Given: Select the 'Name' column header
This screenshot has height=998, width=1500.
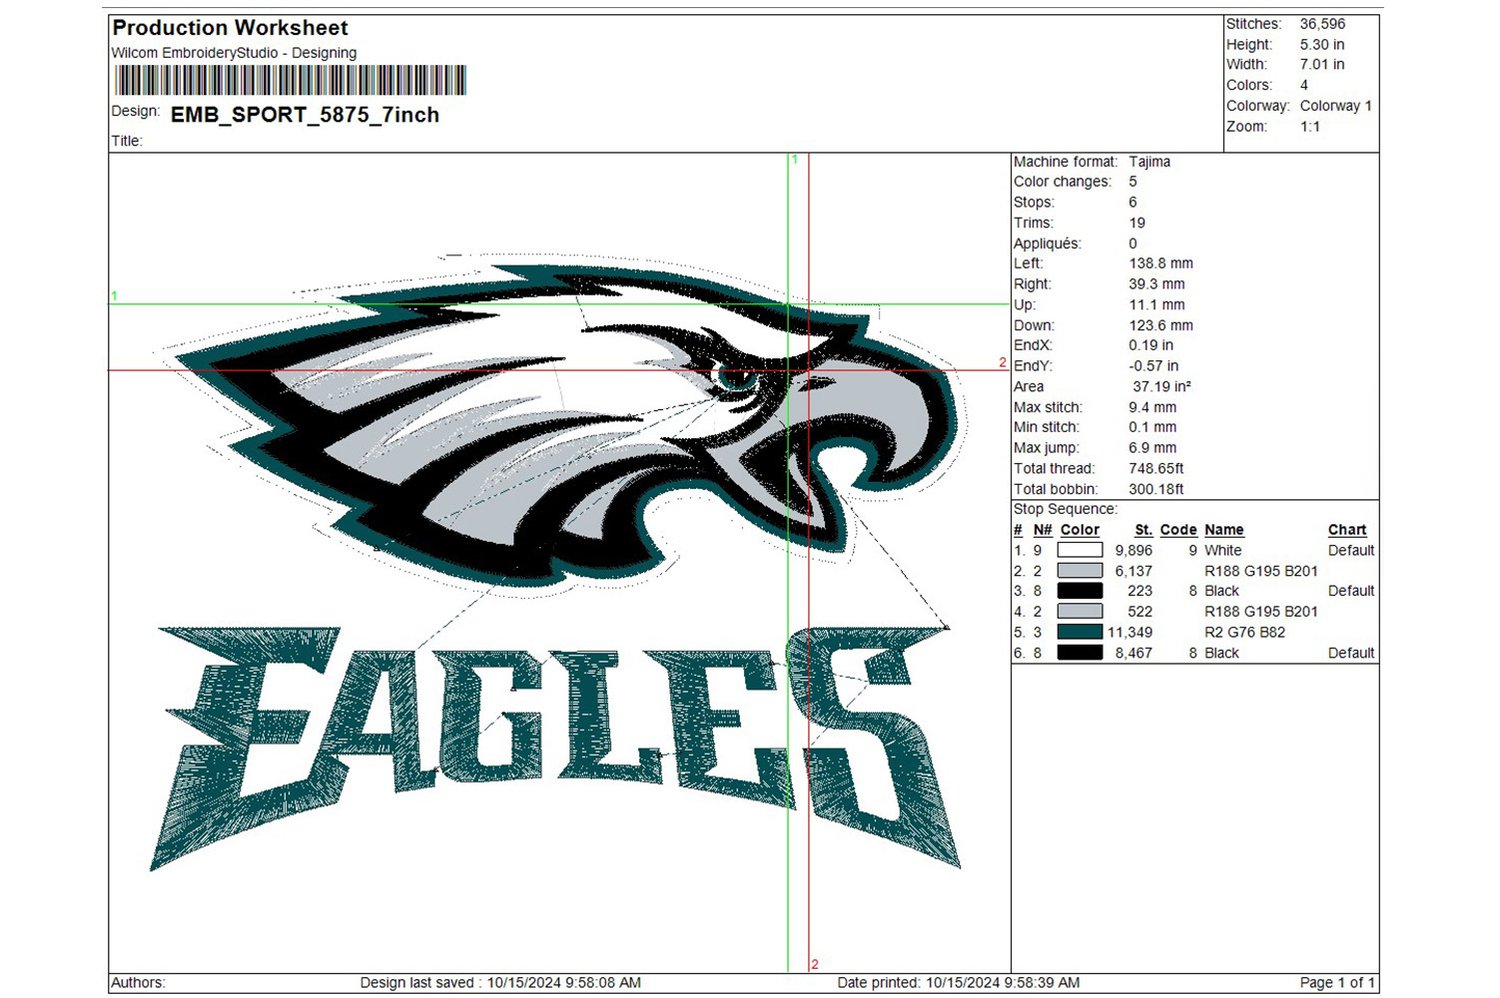Looking at the screenshot, I should (1224, 530).
